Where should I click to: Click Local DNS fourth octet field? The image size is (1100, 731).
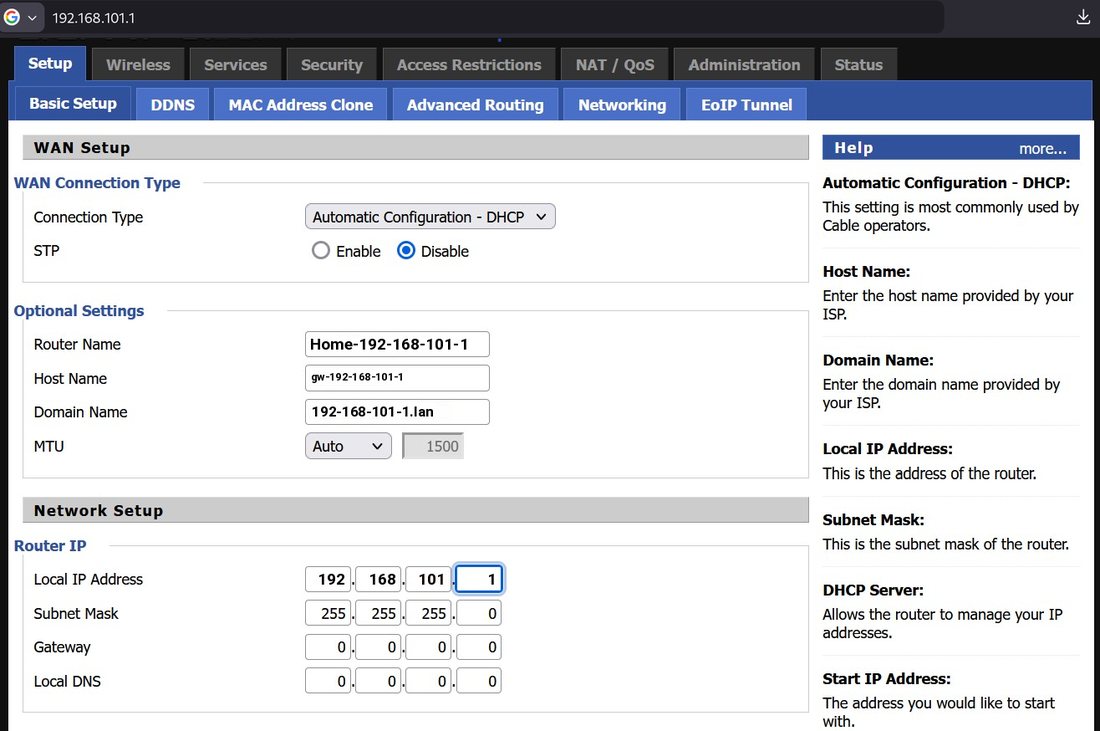pos(478,681)
